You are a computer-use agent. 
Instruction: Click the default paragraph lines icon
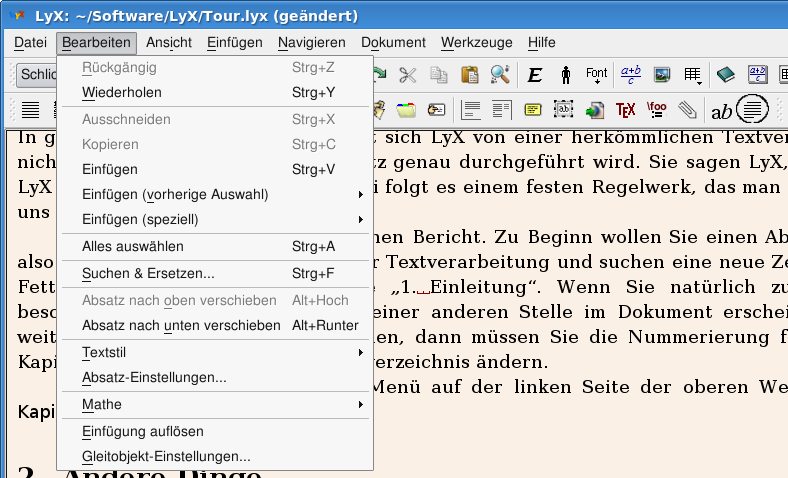click(x=31, y=110)
